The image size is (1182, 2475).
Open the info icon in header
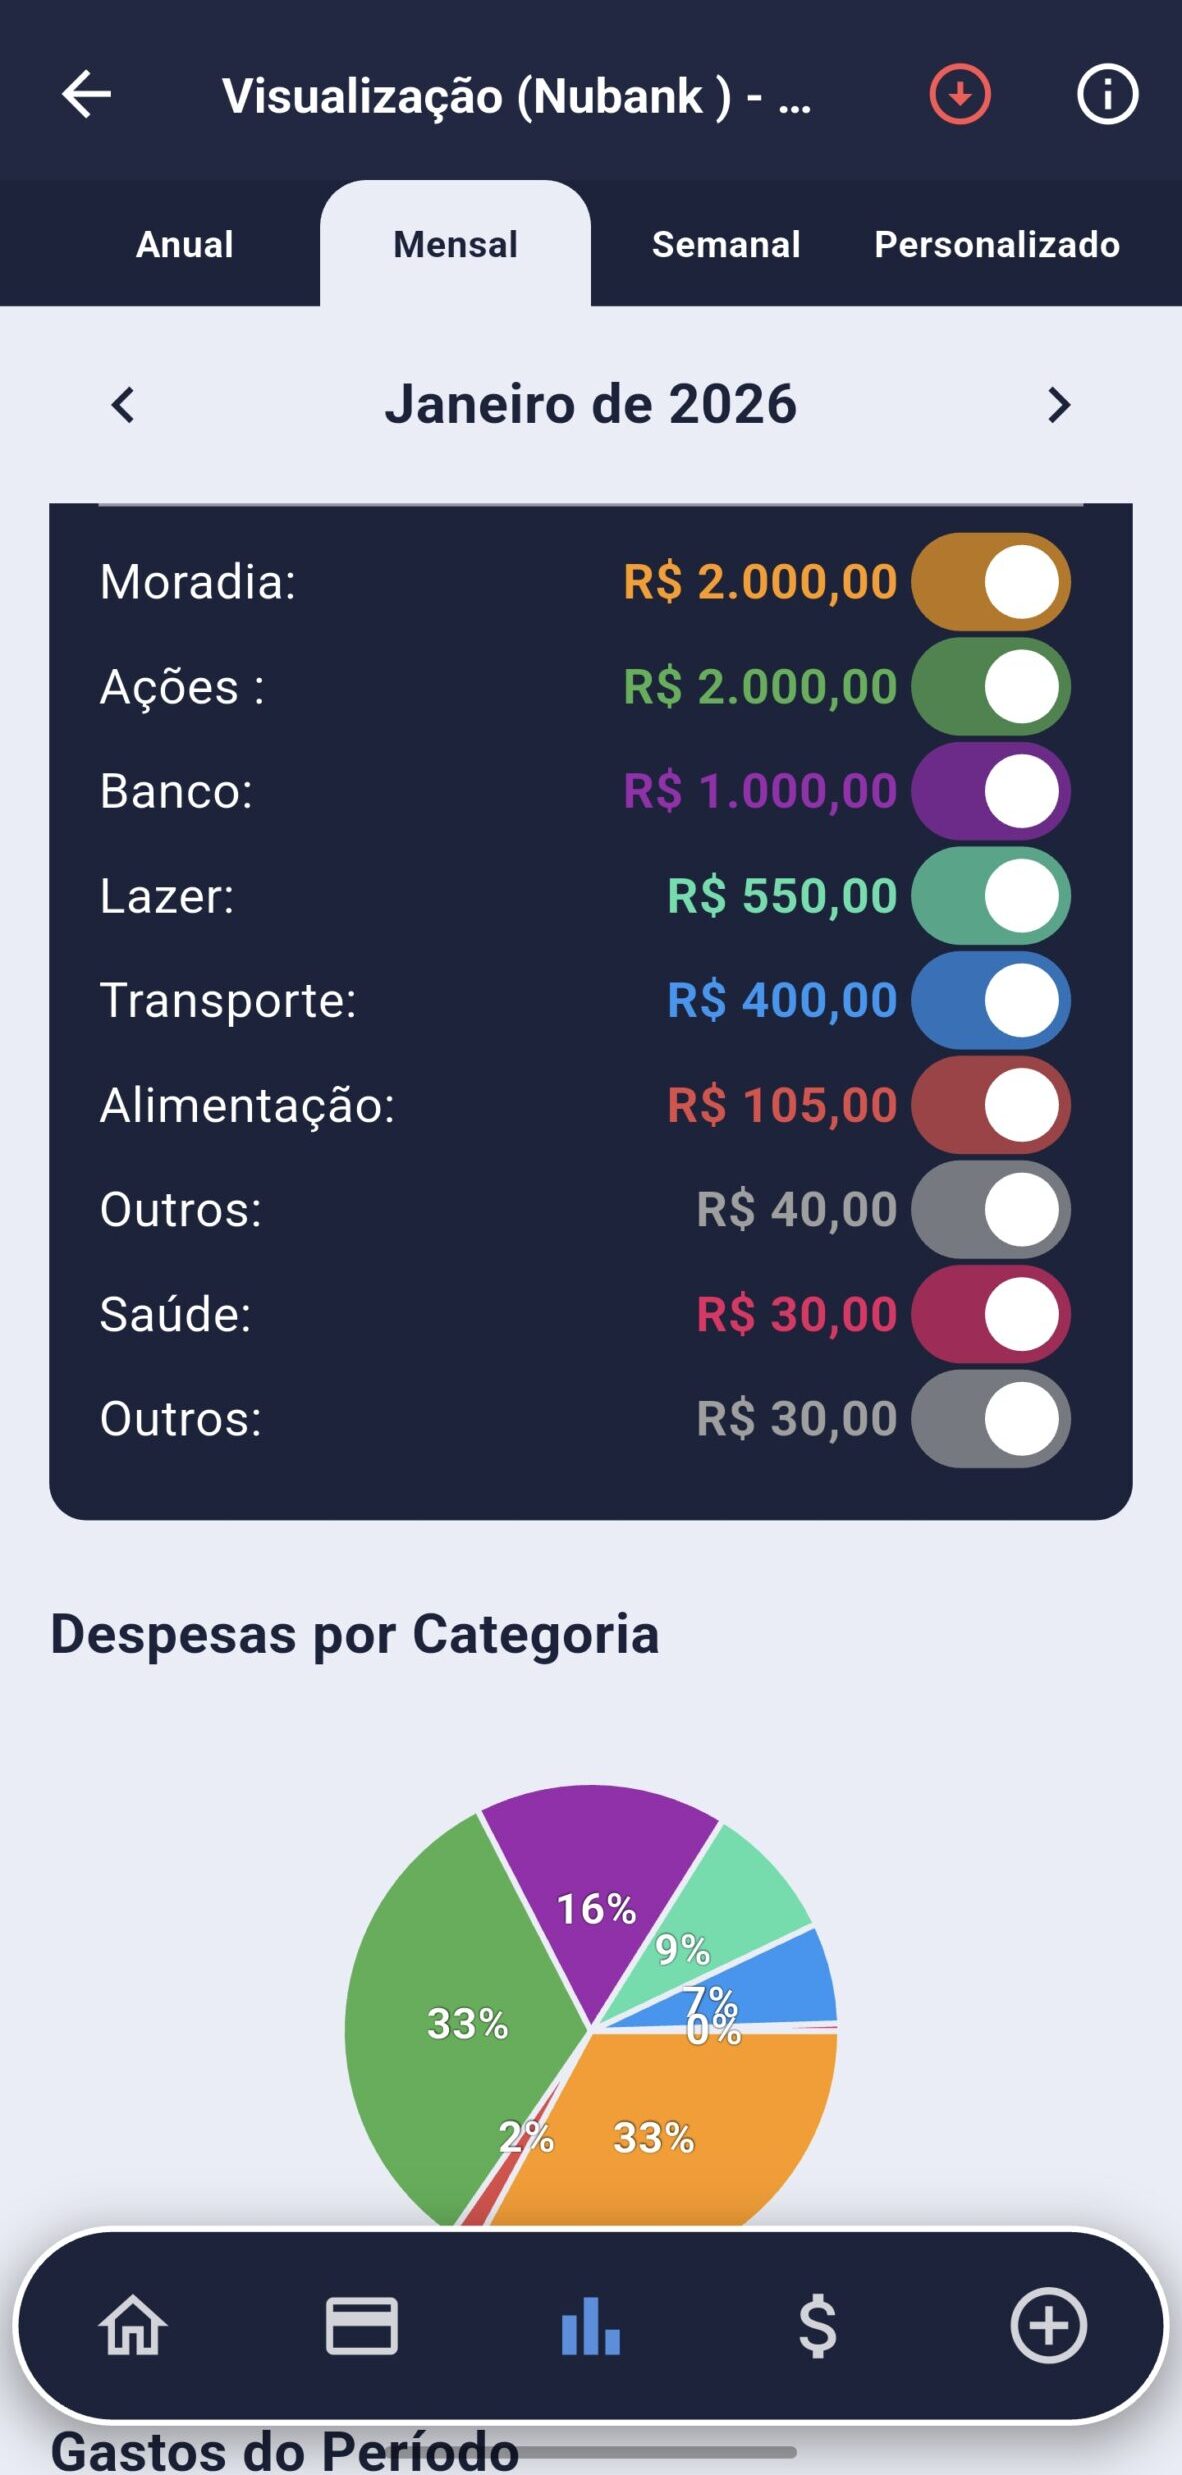tap(1107, 95)
